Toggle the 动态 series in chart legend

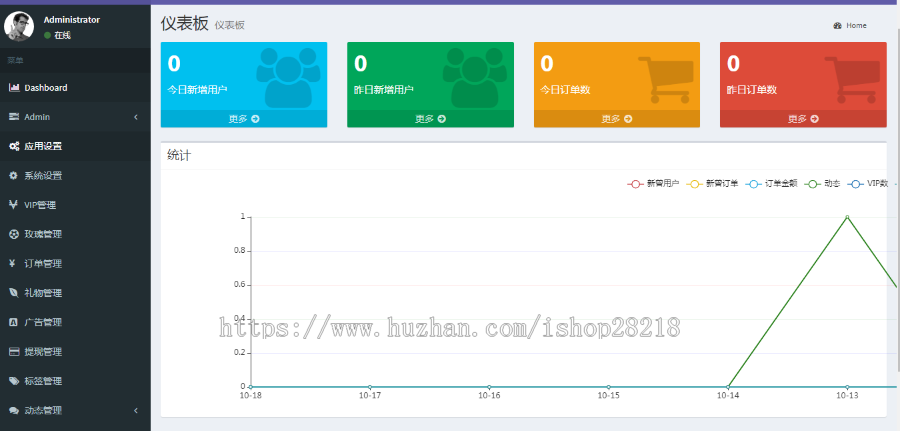point(823,184)
